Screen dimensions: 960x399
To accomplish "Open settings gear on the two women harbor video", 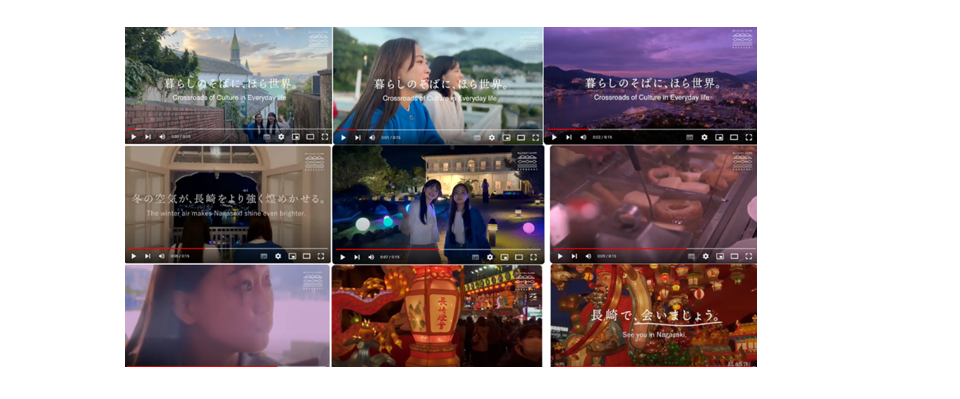I will pos(491,138).
